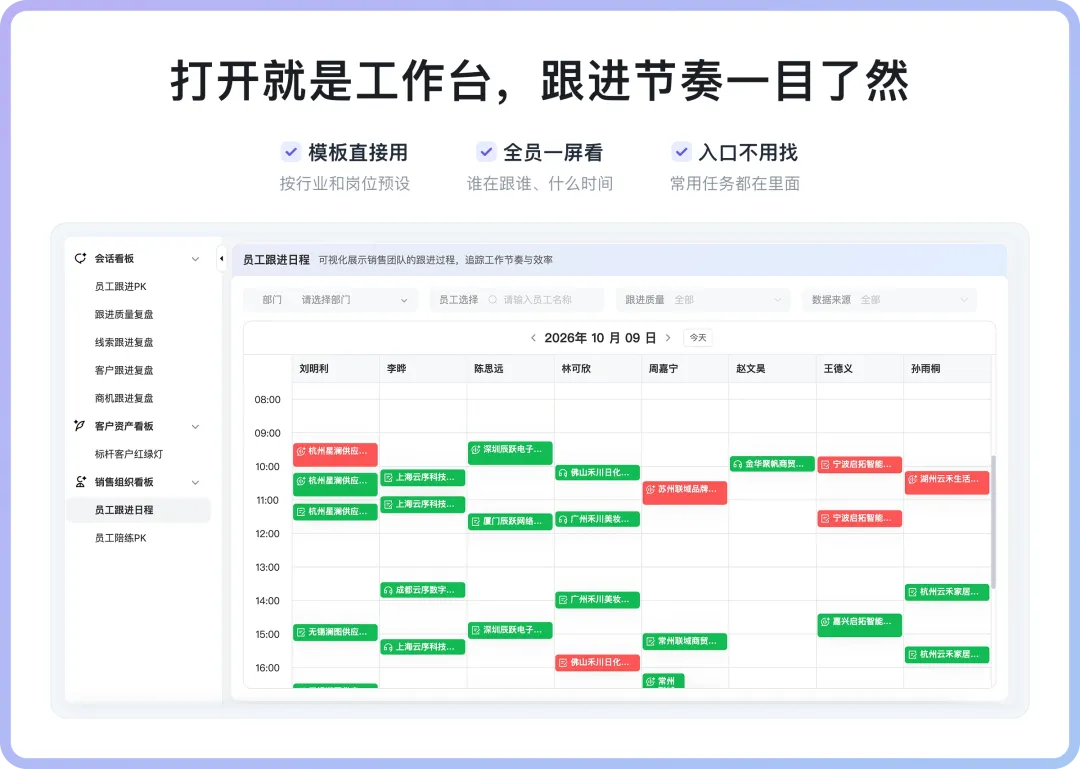Collapse the sidebar with the arrow handle
Screen dimensions: 1080x769
point(221,259)
